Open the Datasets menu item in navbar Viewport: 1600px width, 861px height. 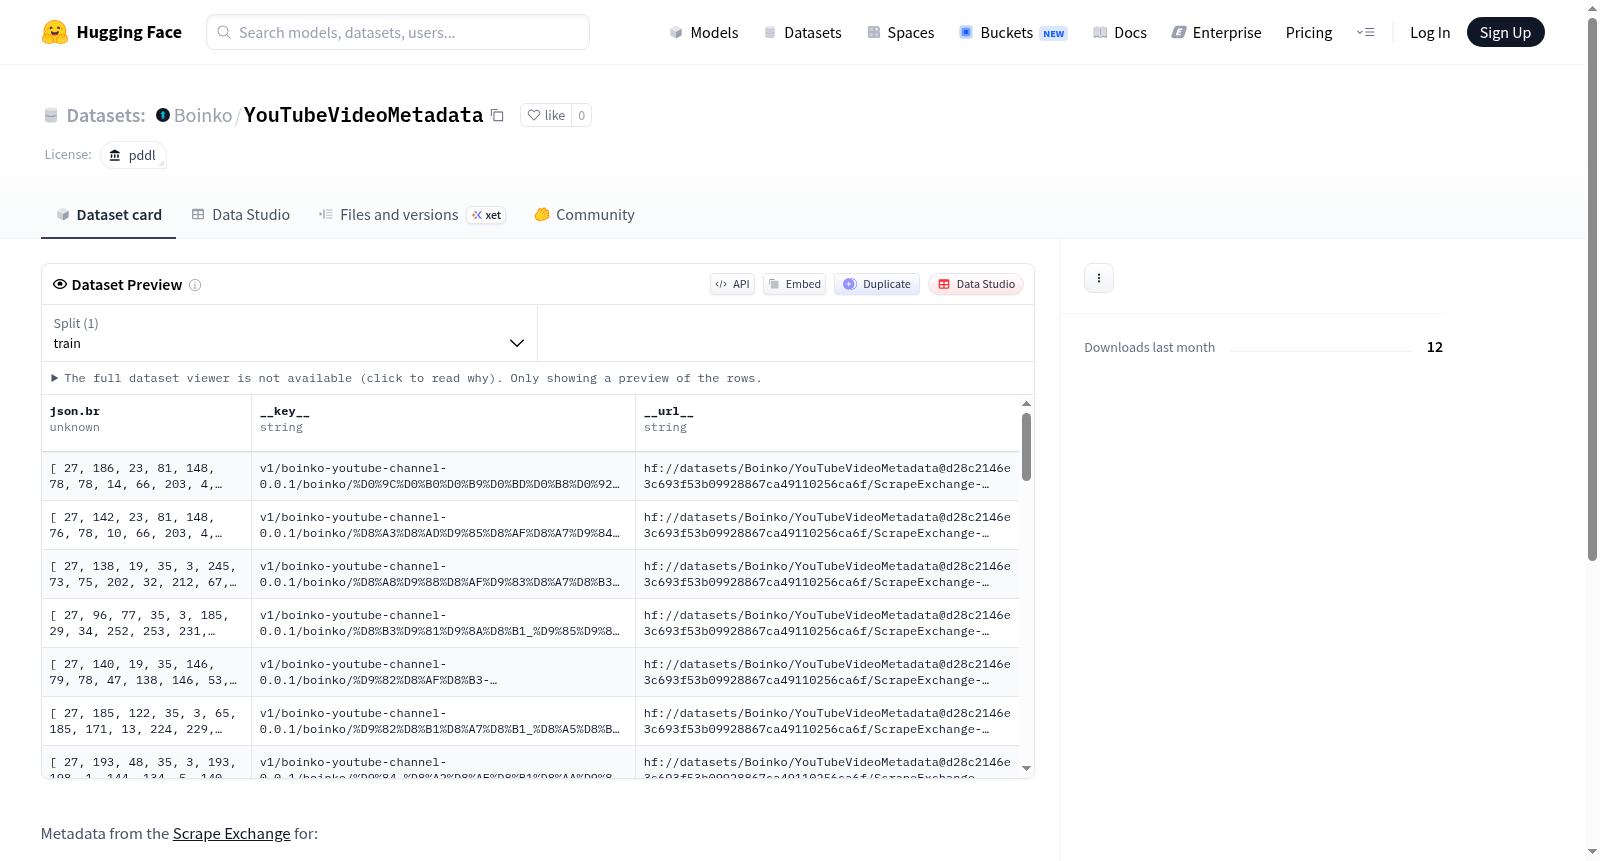(802, 32)
